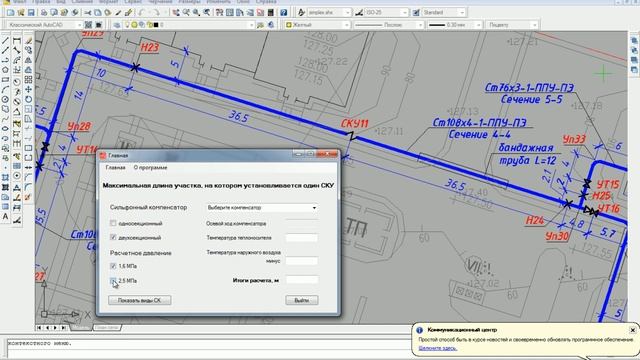This screenshot has height=360, width=640.
Task: Toggle the 2,5 МПа pressure checkbox
Action: [x=113, y=280]
